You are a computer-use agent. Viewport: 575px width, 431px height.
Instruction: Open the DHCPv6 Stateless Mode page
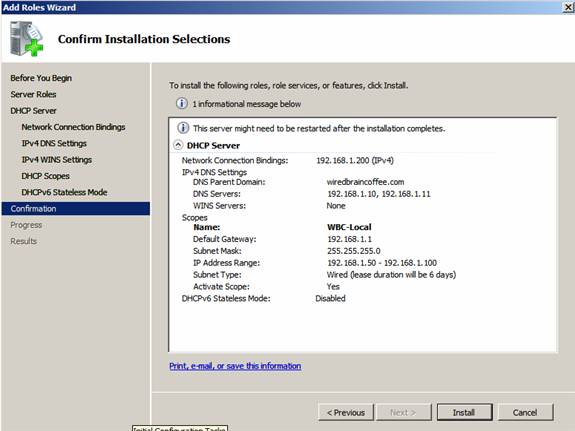click(64, 192)
